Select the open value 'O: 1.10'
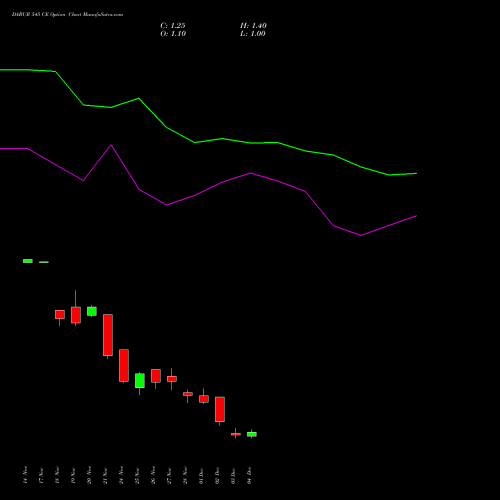The height and width of the screenshot is (500, 500). click(x=173, y=34)
